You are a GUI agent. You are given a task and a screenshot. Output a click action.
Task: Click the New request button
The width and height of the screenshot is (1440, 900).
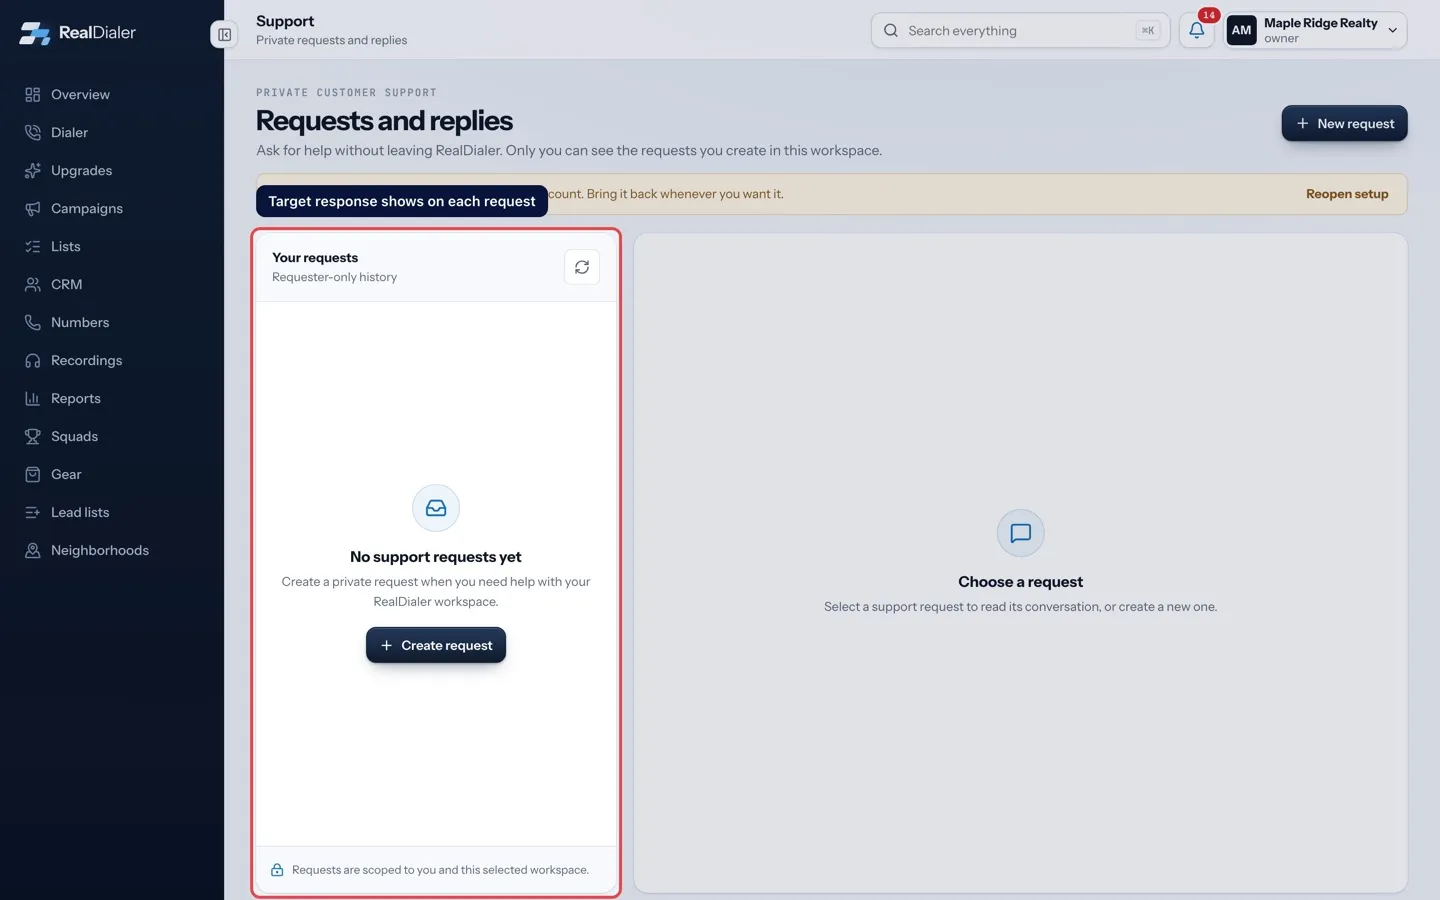pos(1344,123)
